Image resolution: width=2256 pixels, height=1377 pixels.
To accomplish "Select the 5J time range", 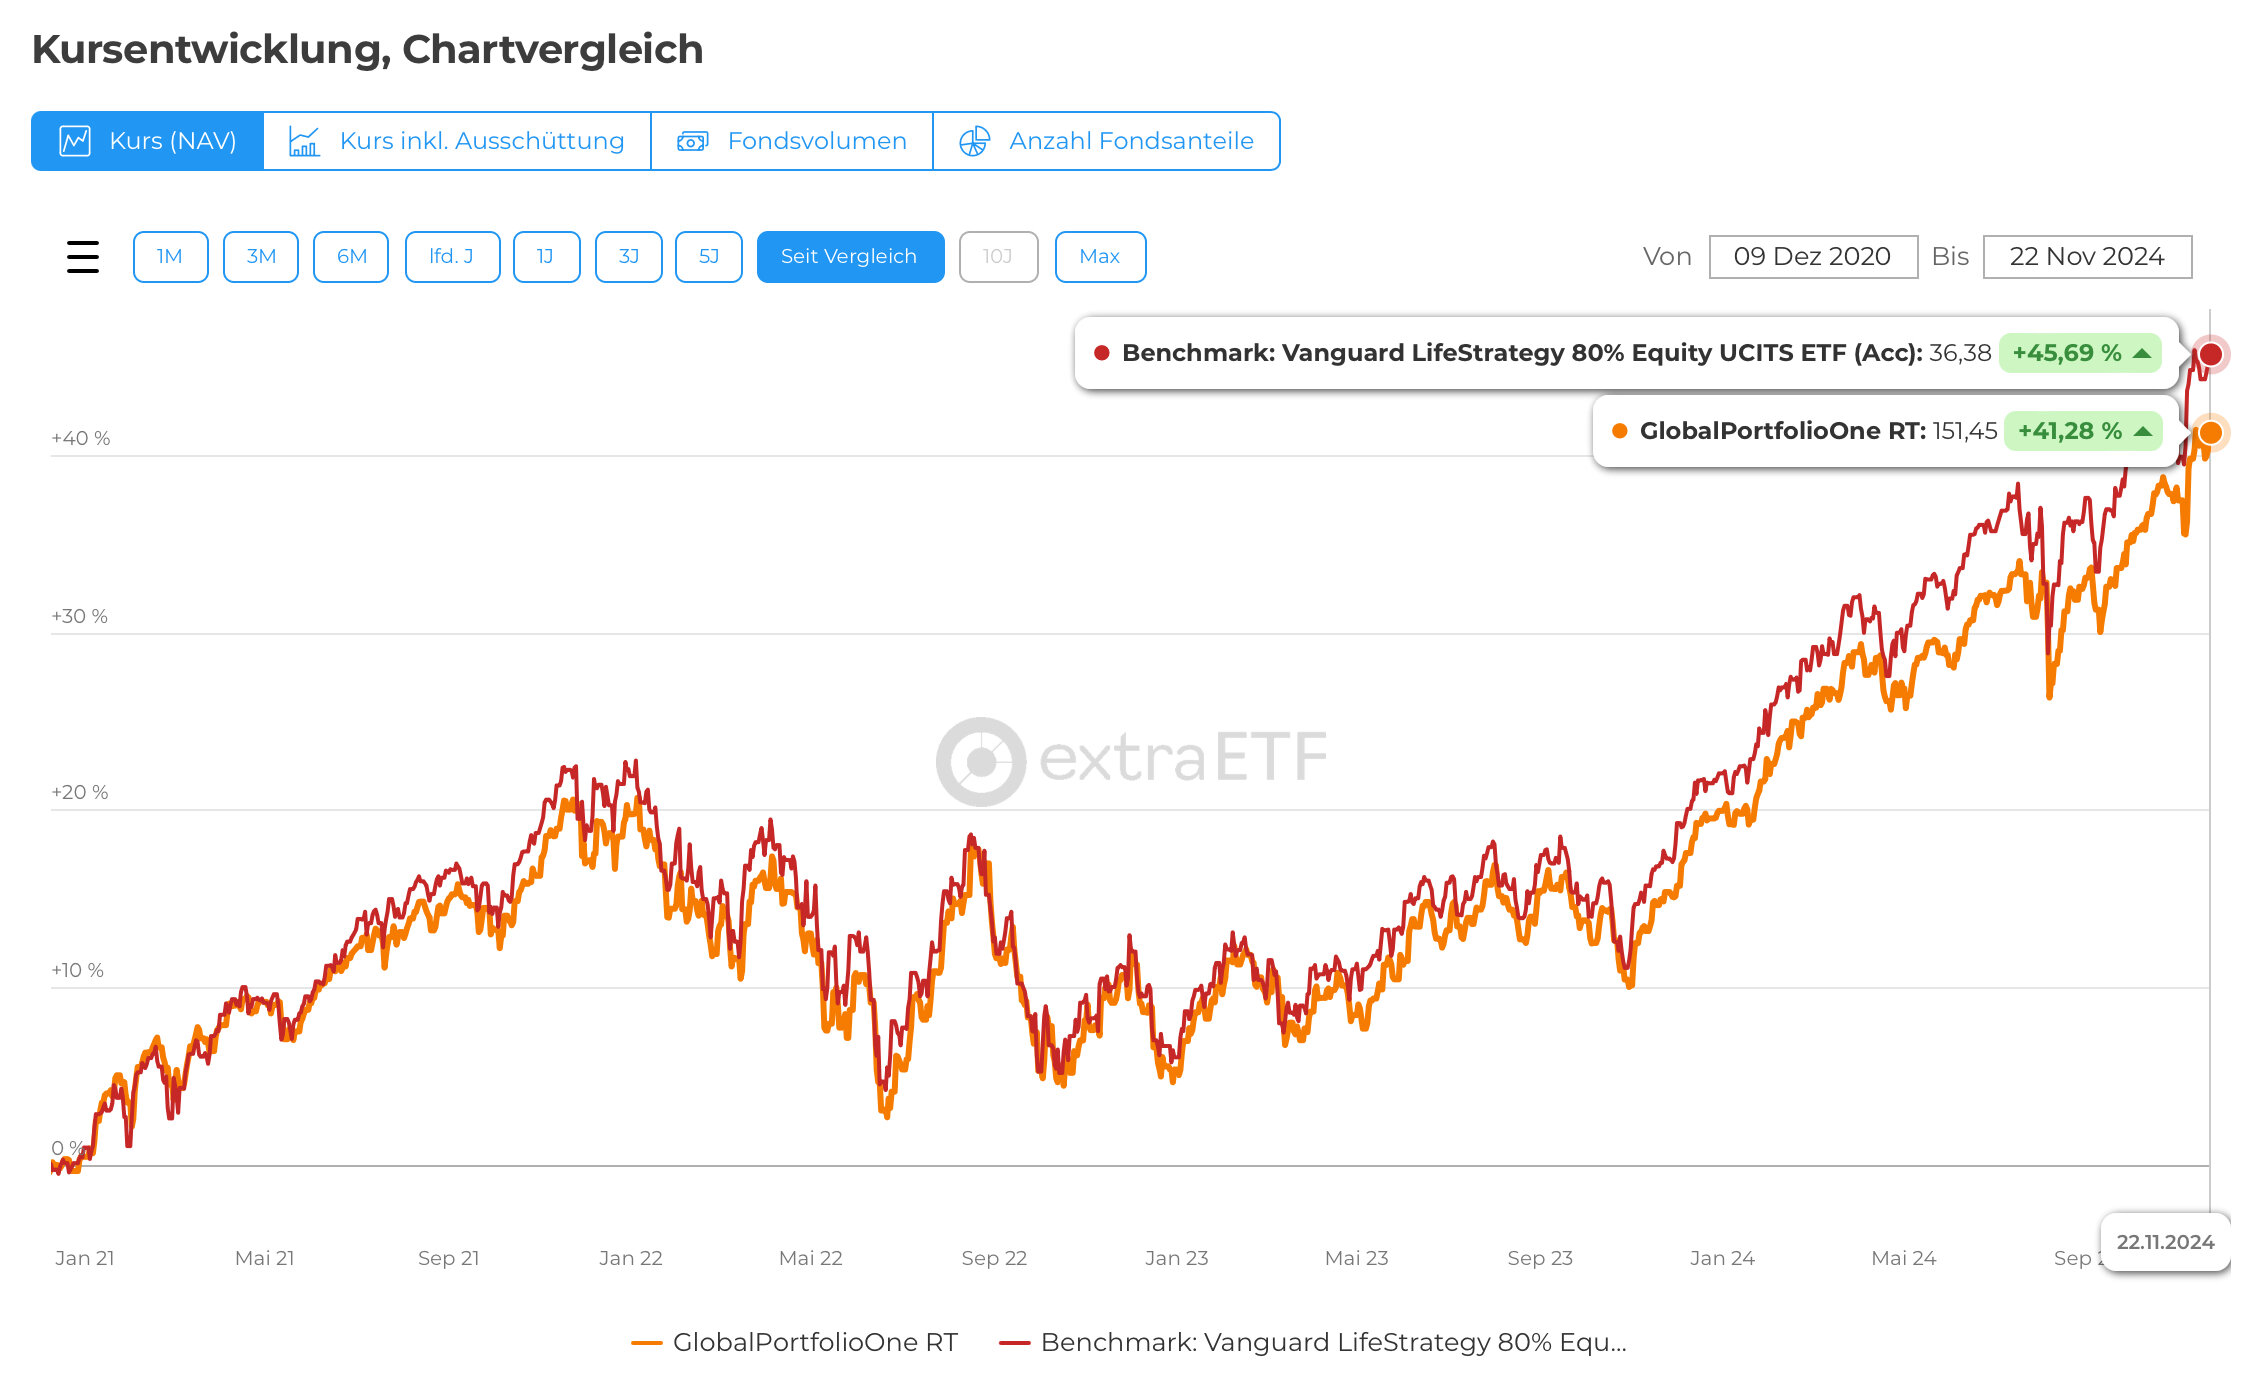I will (x=708, y=257).
